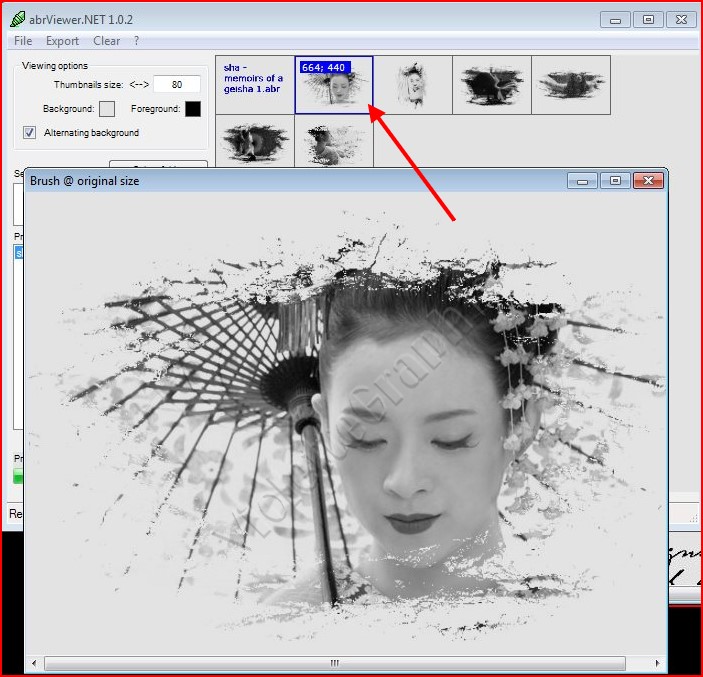
Task: Pick the black Foreground color swatch
Action: (192, 109)
